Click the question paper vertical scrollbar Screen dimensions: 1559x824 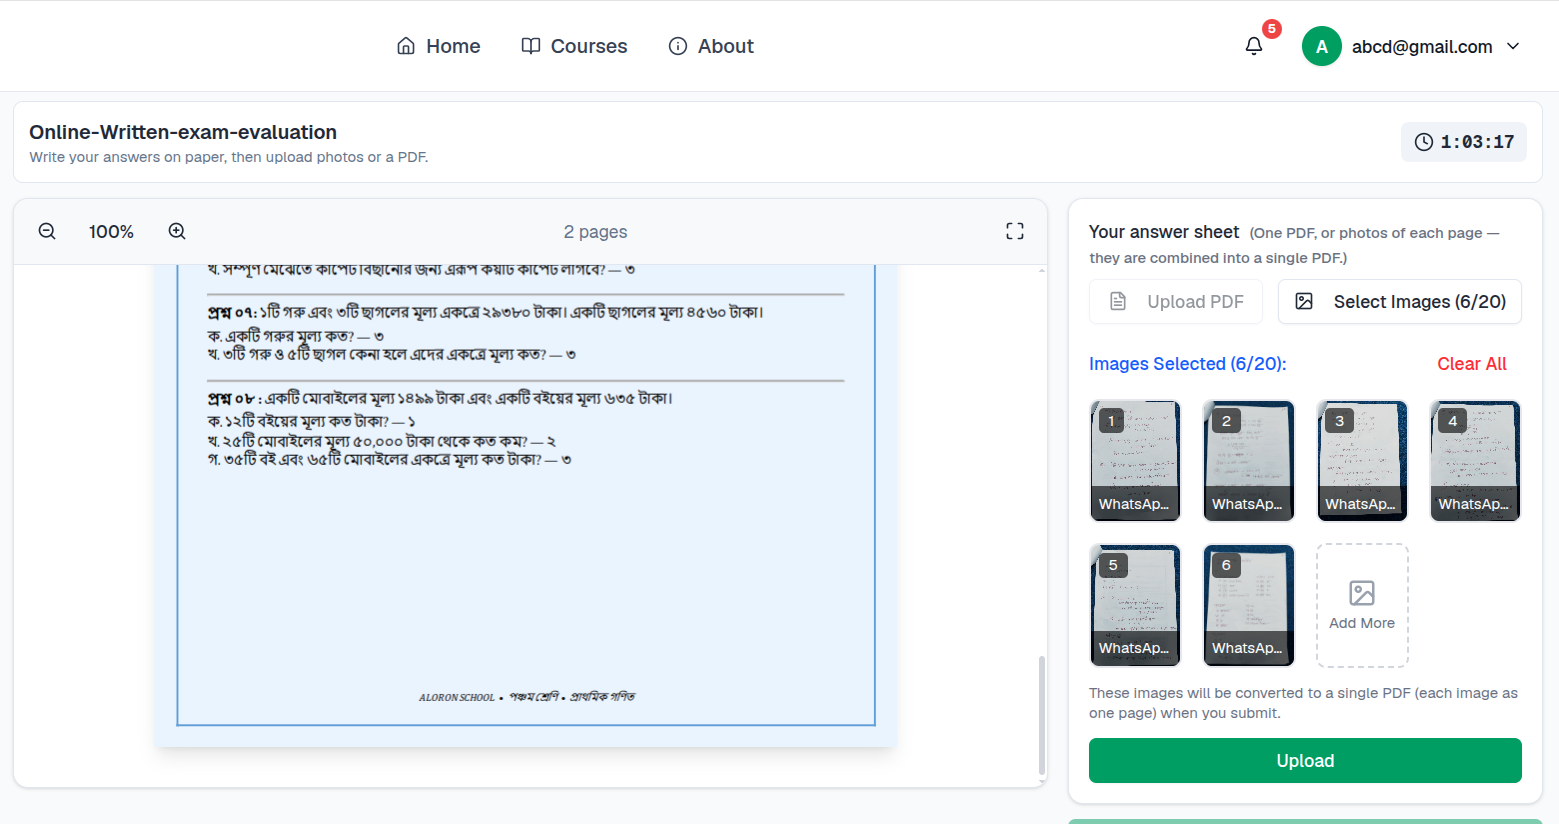tap(1042, 715)
